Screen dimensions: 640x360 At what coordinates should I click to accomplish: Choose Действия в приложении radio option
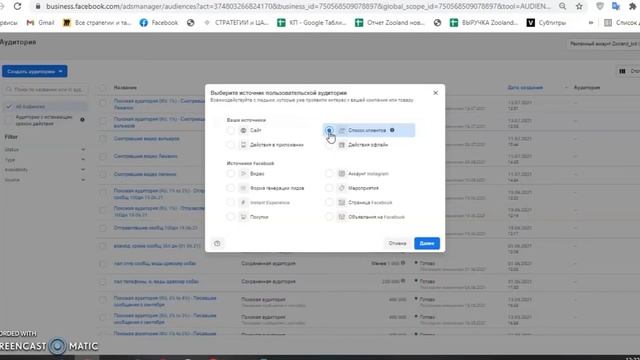click(231, 145)
